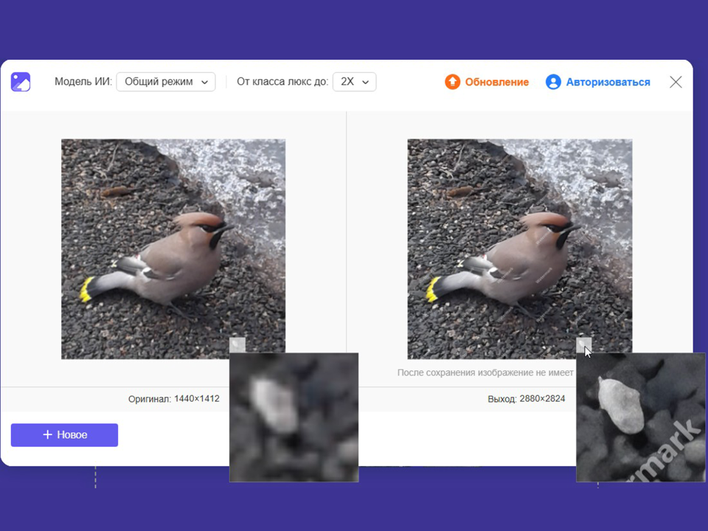Click the image upscaler app logo

pyautogui.click(x=20, y=82)
